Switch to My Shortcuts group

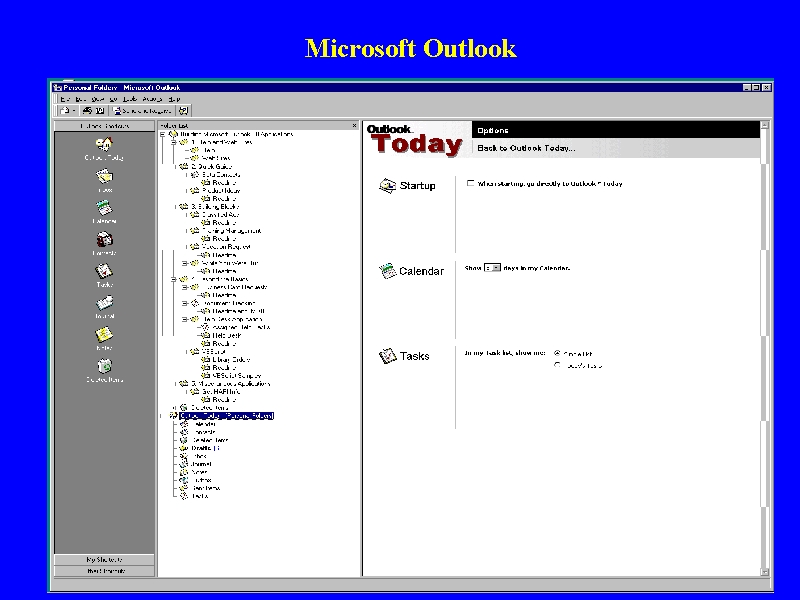105,560
